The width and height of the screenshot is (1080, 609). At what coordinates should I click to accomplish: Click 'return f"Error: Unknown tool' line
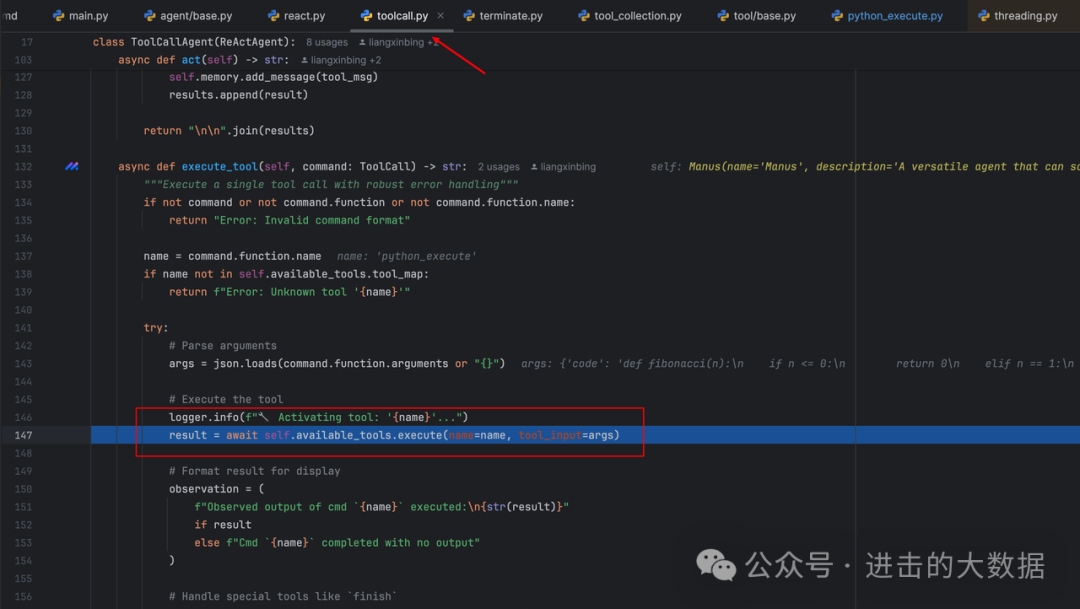click(x=289, y=291)
